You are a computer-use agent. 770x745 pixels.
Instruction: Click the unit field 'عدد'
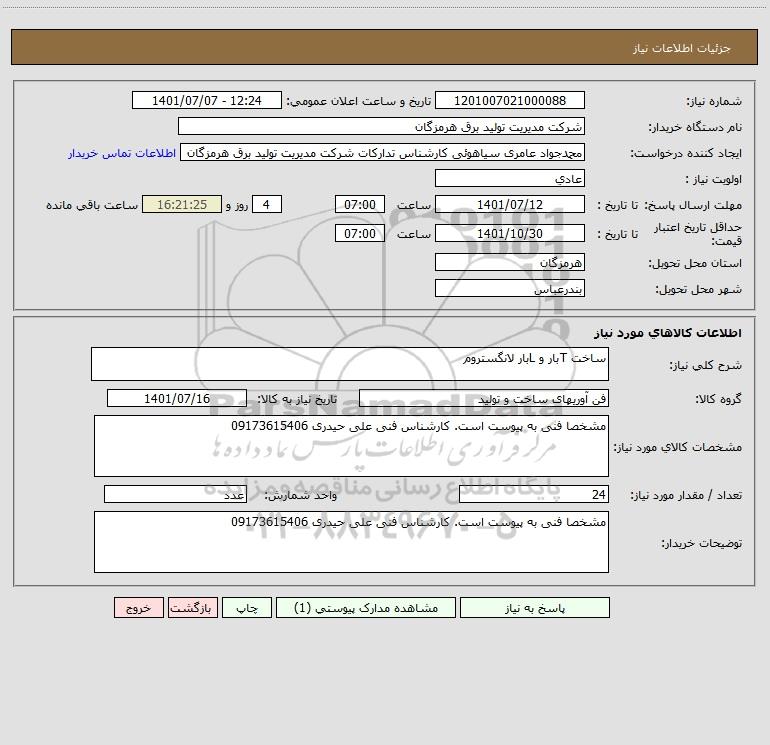[x=175, y=494]
